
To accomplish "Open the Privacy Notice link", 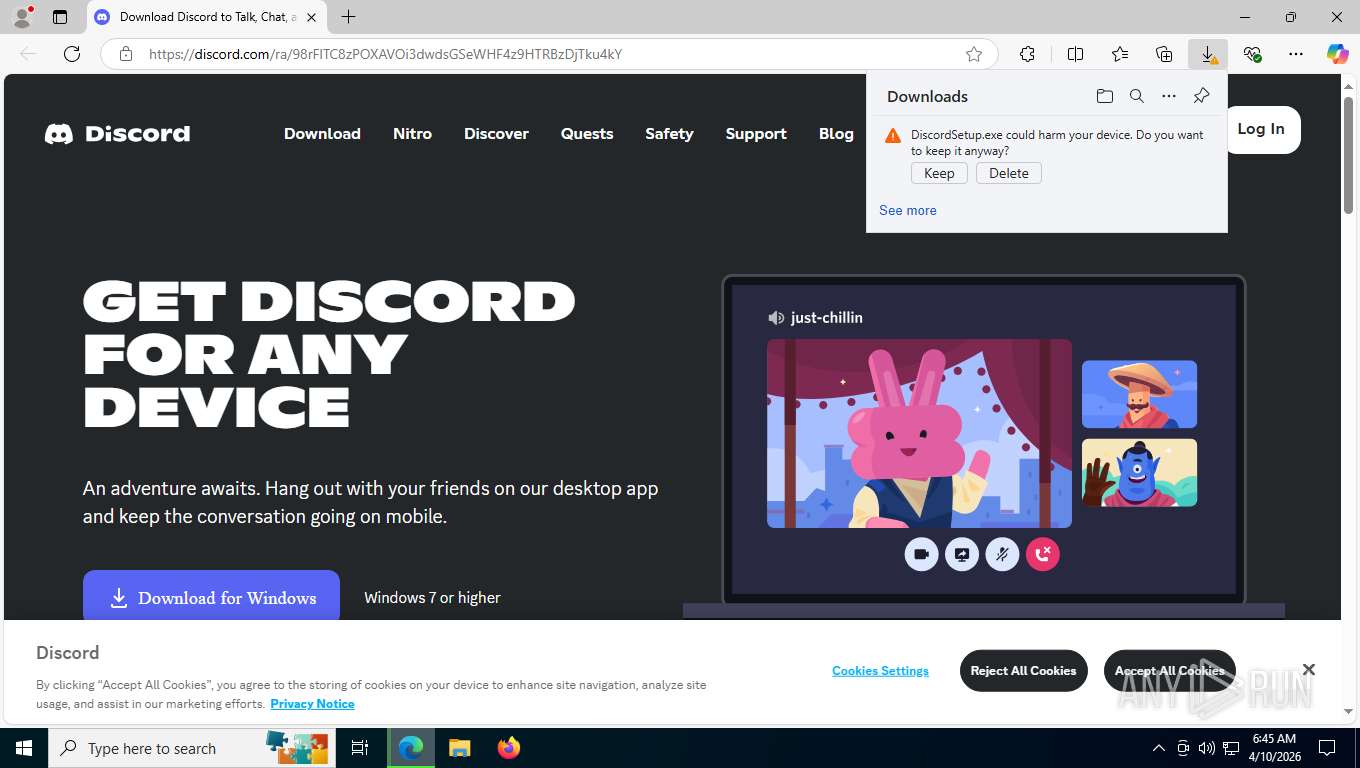I will [312, 704].
